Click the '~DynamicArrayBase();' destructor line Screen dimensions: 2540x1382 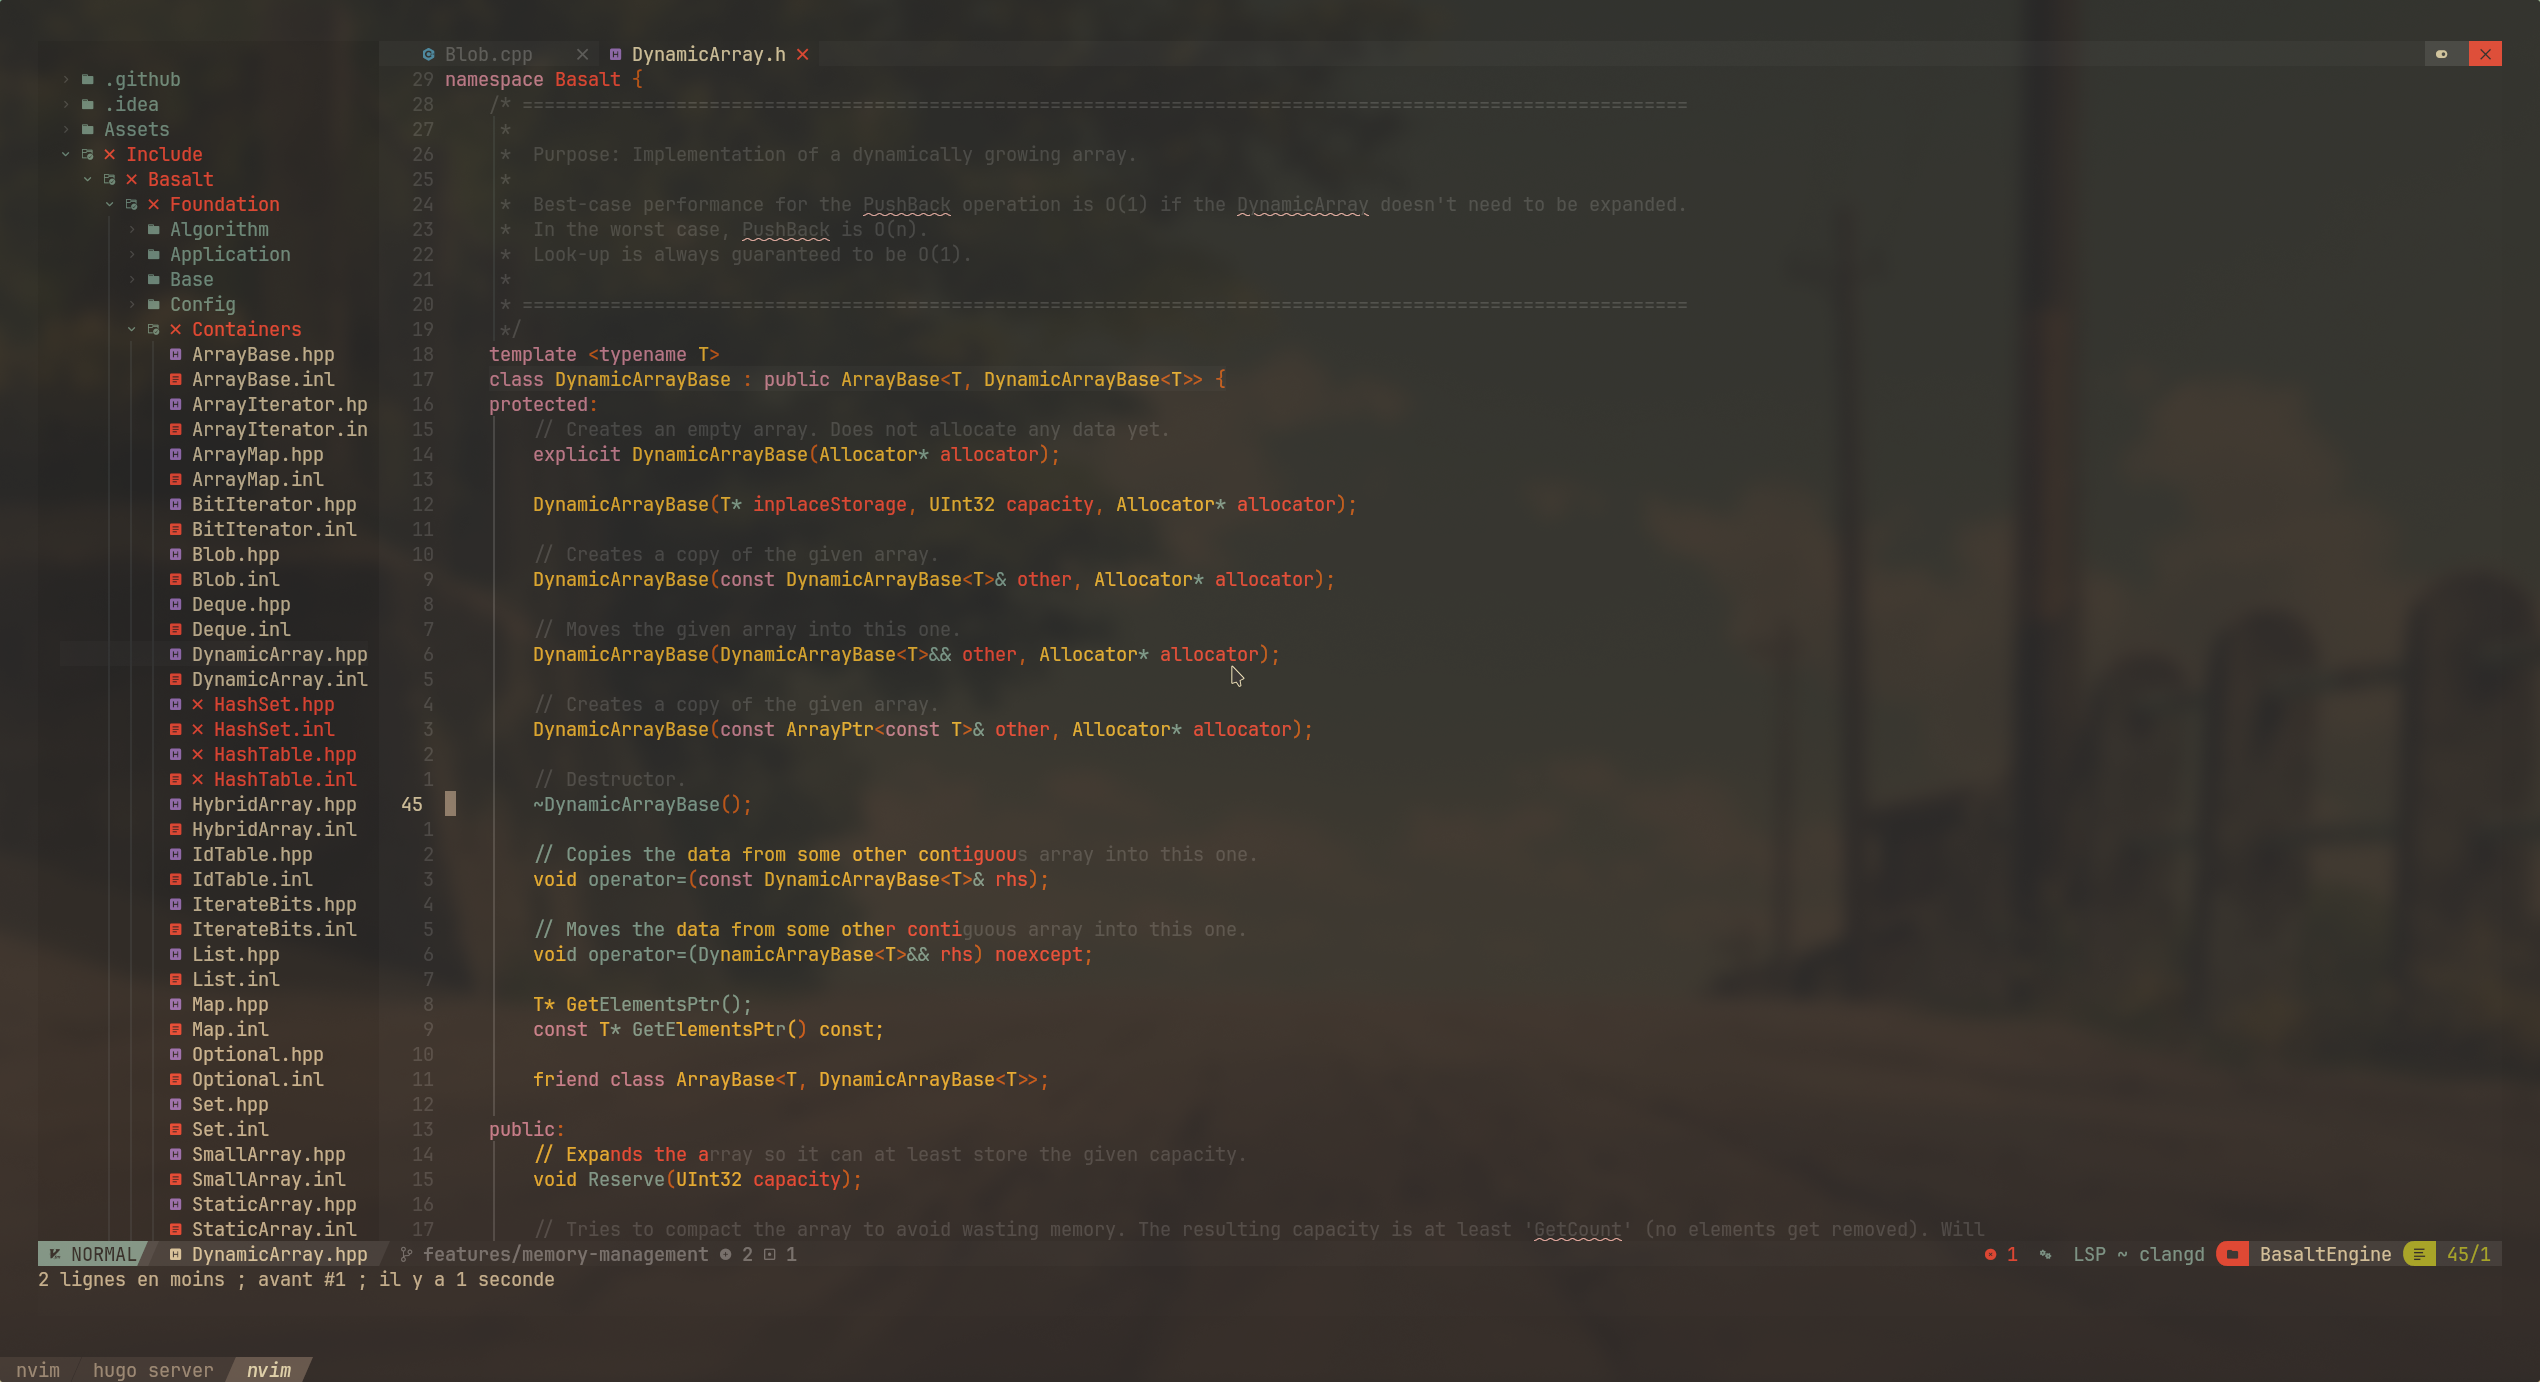point(642,804)
